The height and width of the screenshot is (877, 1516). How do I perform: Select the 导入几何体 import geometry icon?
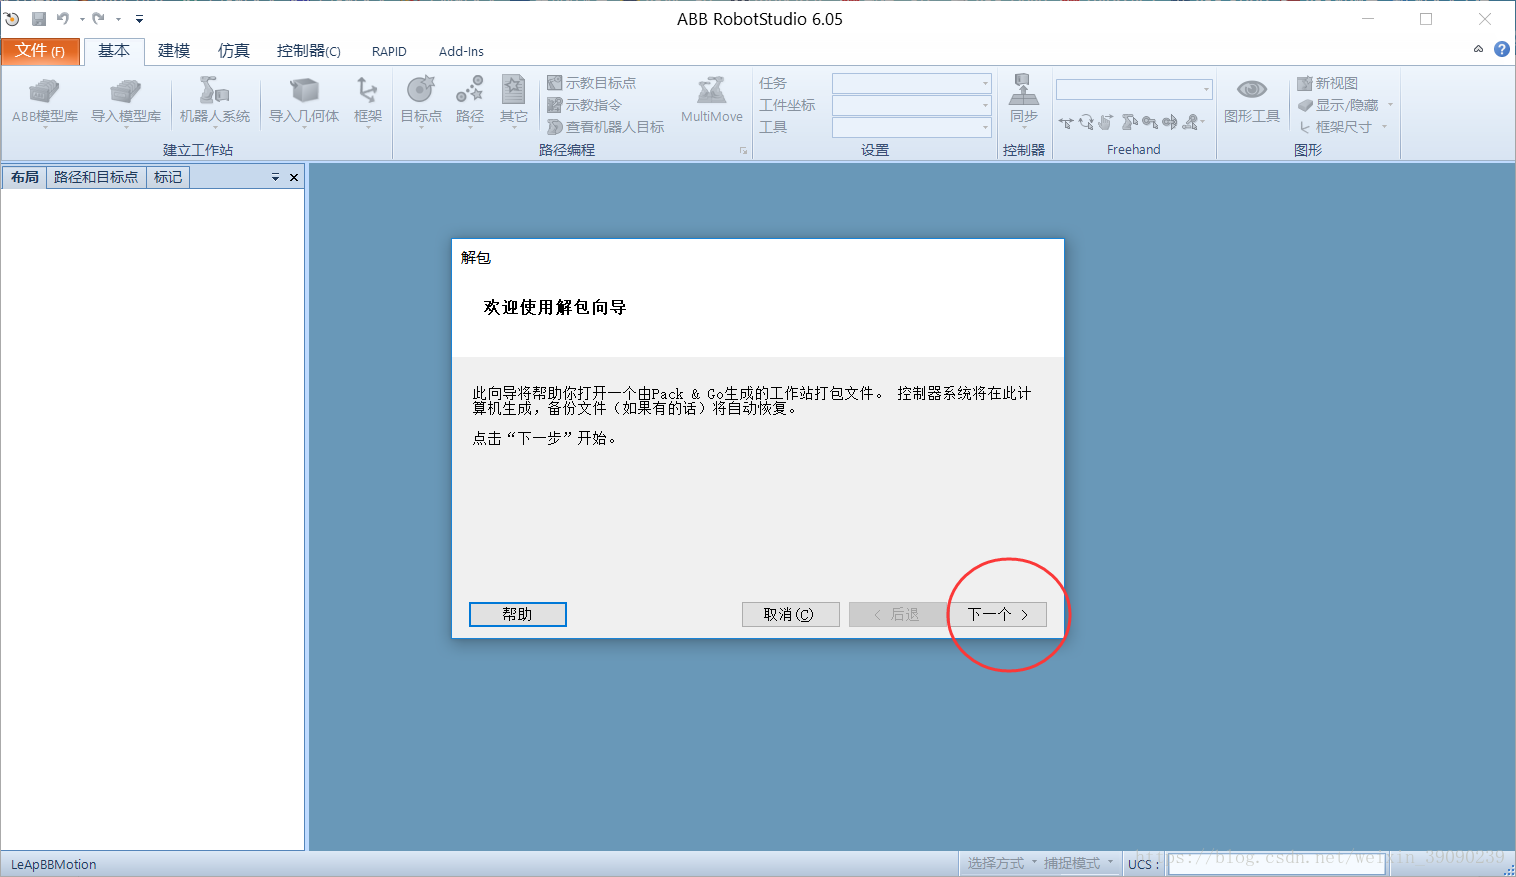[303, 100]
